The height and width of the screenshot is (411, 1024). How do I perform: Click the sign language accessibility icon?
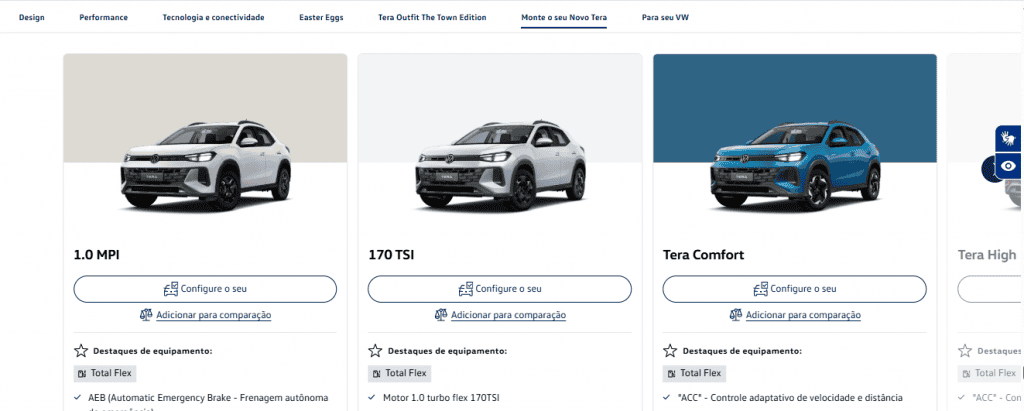click(1010, 139)
